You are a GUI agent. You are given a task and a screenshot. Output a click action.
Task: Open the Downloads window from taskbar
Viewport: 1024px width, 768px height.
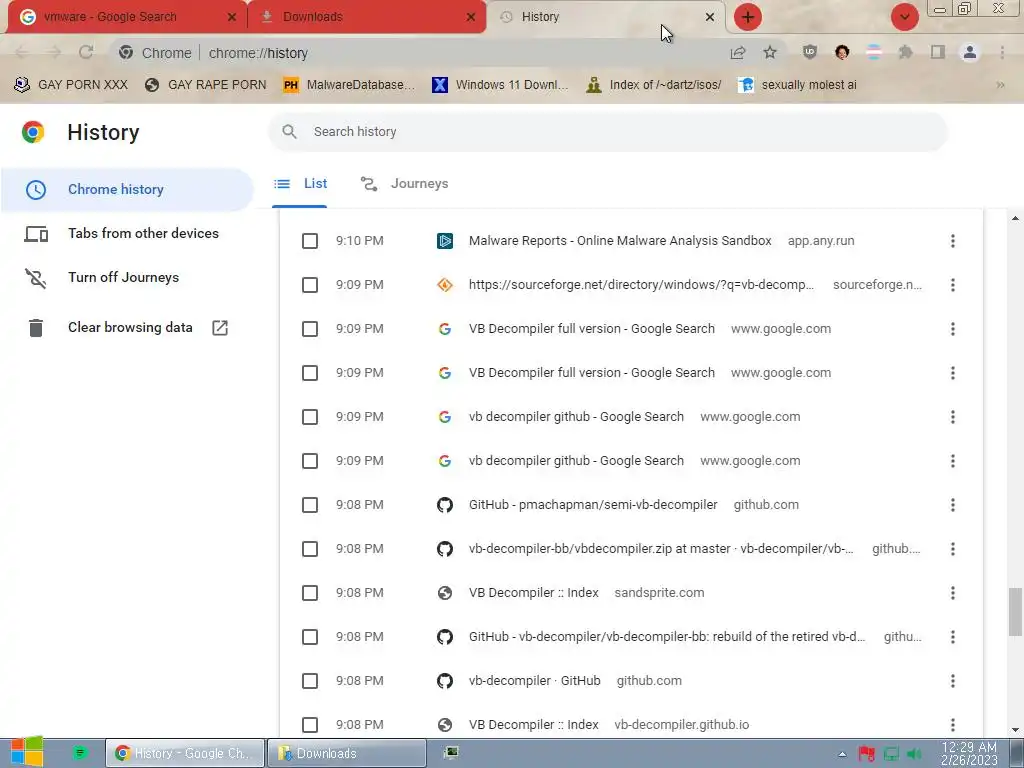(x=347, y=754)
